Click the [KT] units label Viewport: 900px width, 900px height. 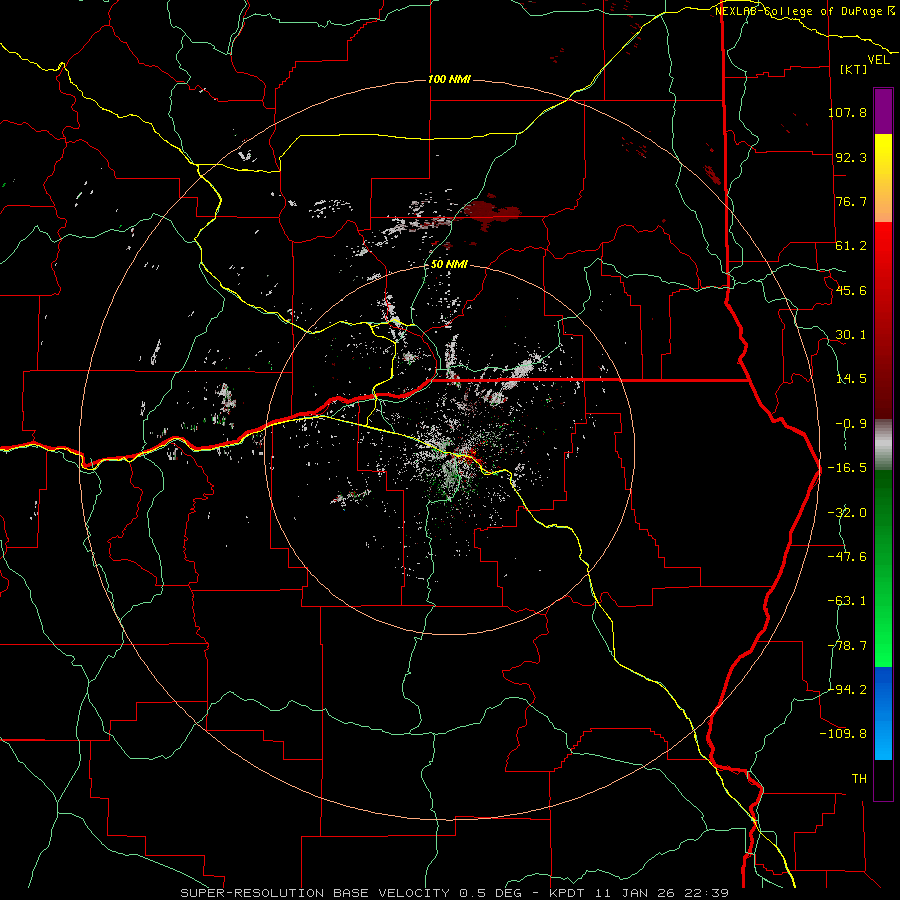(x=854, y=69)
